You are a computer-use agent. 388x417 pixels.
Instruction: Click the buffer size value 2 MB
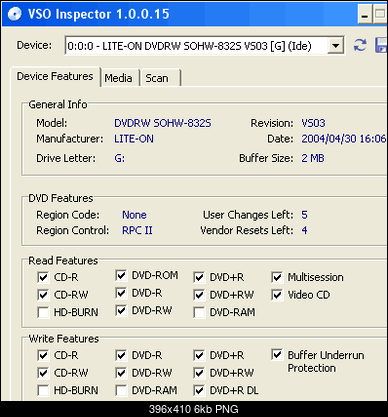click(313, 158)
